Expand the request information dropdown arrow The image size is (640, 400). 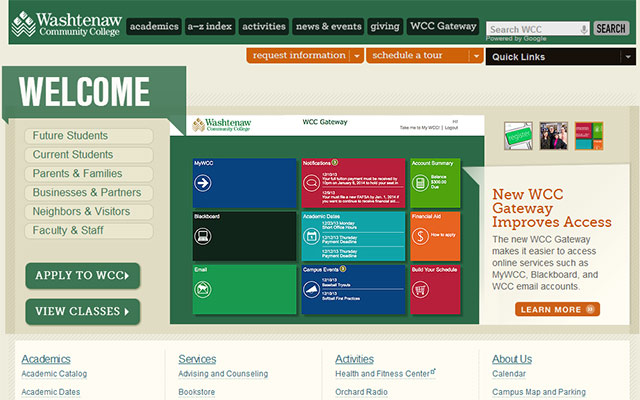pos(357,56)
